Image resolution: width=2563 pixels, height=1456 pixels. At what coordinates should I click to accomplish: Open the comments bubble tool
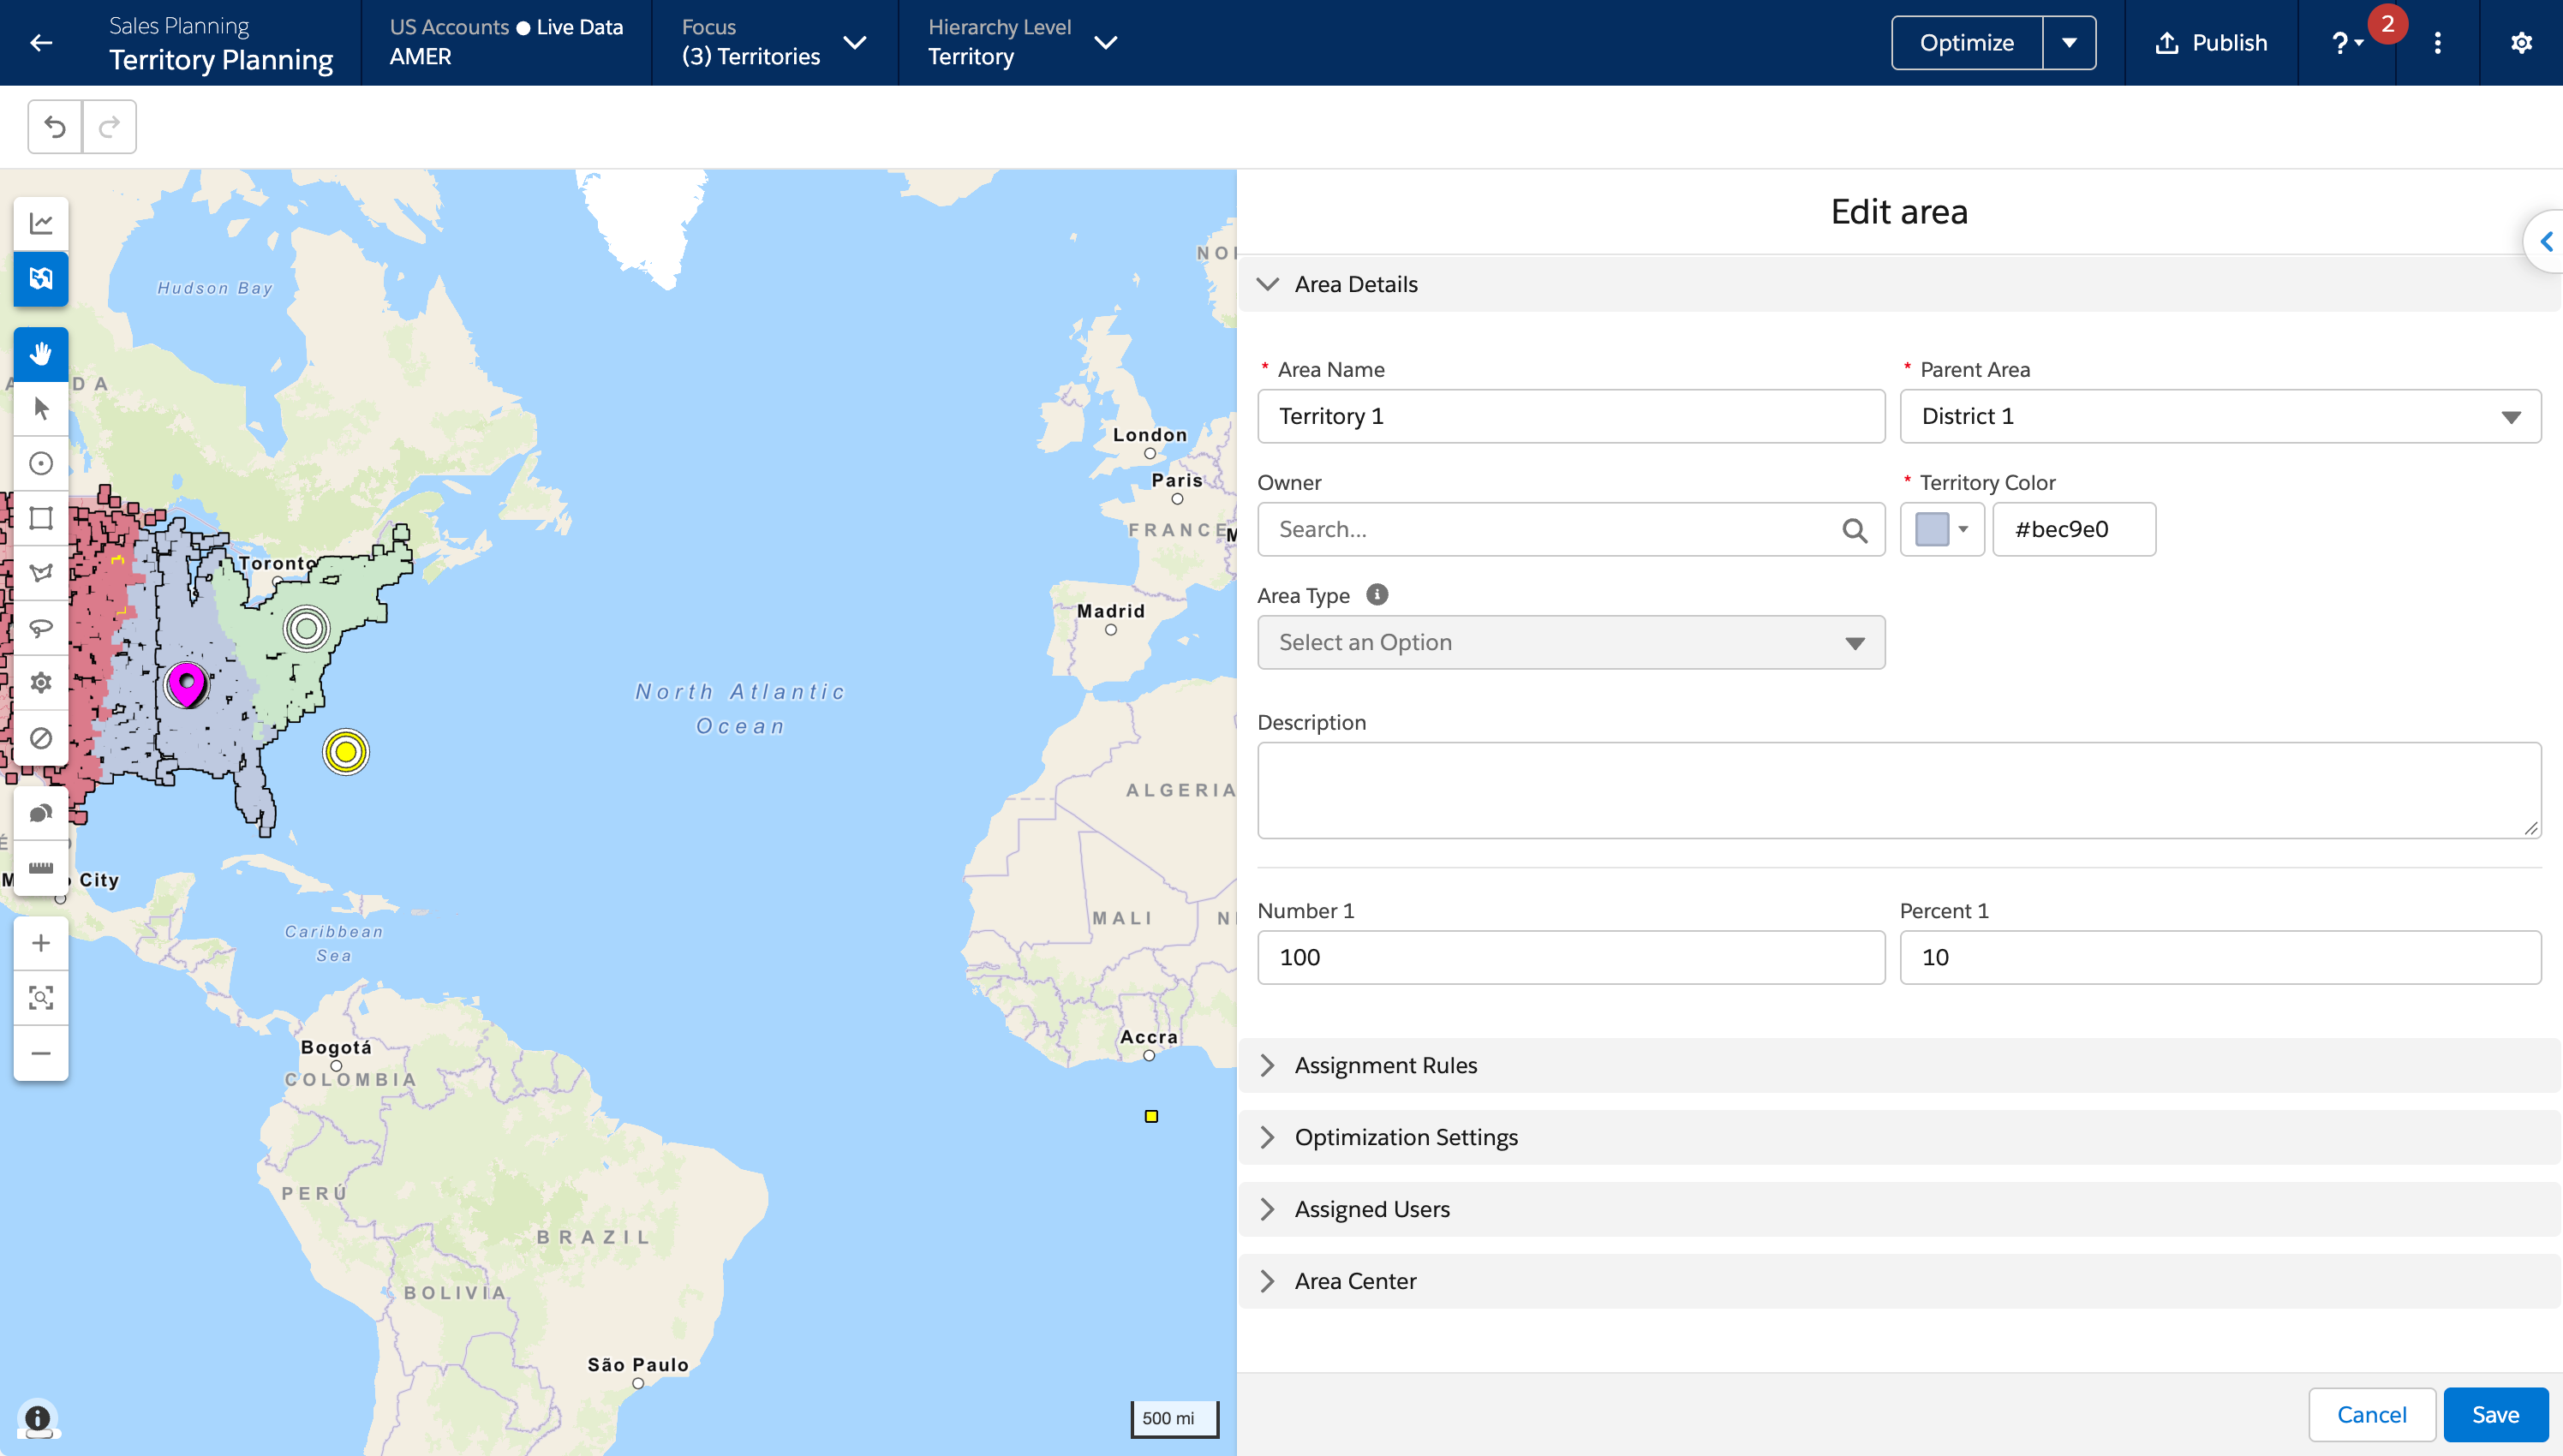point(41,813)
